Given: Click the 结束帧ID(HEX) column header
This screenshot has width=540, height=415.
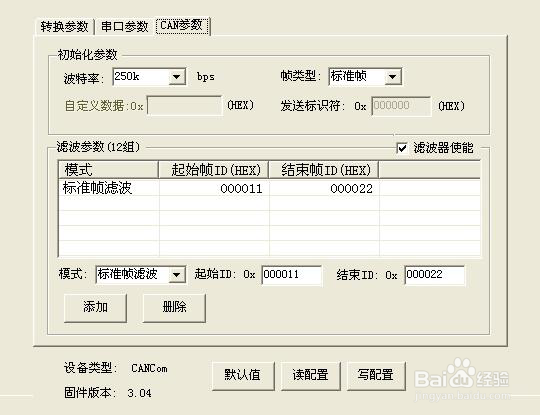Looking at the screenshot, I should 324,170.
